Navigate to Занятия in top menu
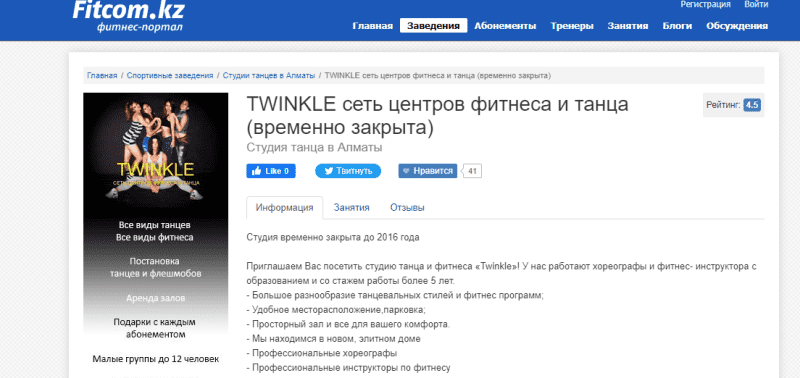800x378 pixels. click(x=628, y=26)
